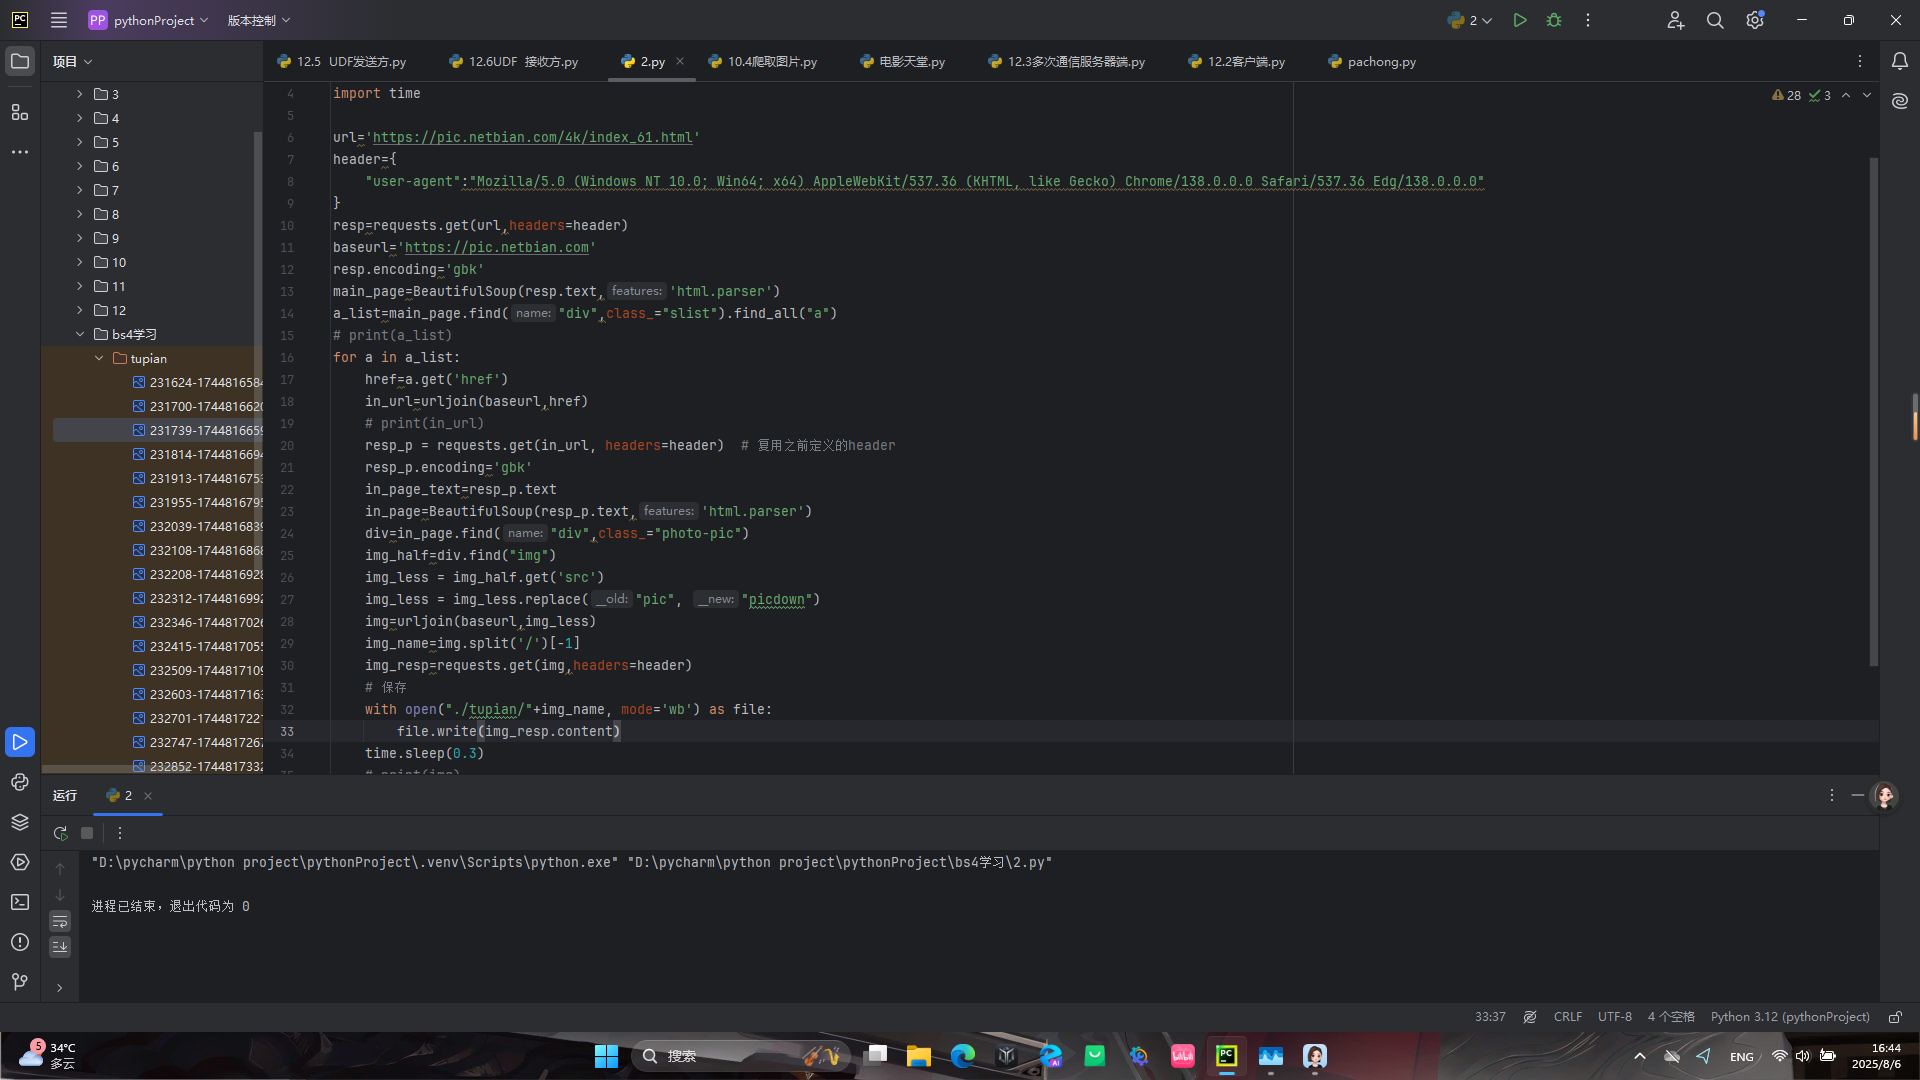Open the Python Packages layers icon
Screen dimensions: 1920x1080
coord(20,822)
